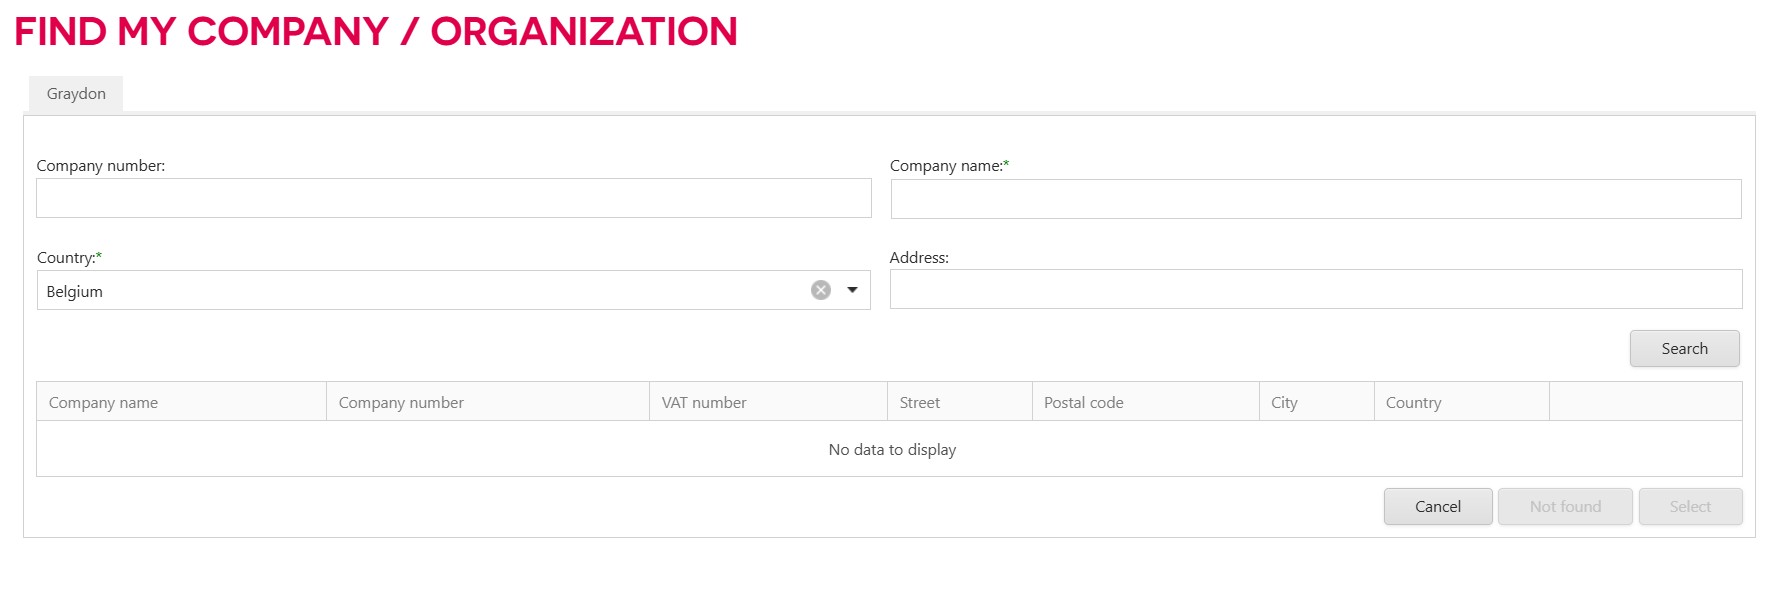The height and width of the screenshot is (600, 1770).
Task: Sort by Company name column header
Action: [x=181, y=402]
